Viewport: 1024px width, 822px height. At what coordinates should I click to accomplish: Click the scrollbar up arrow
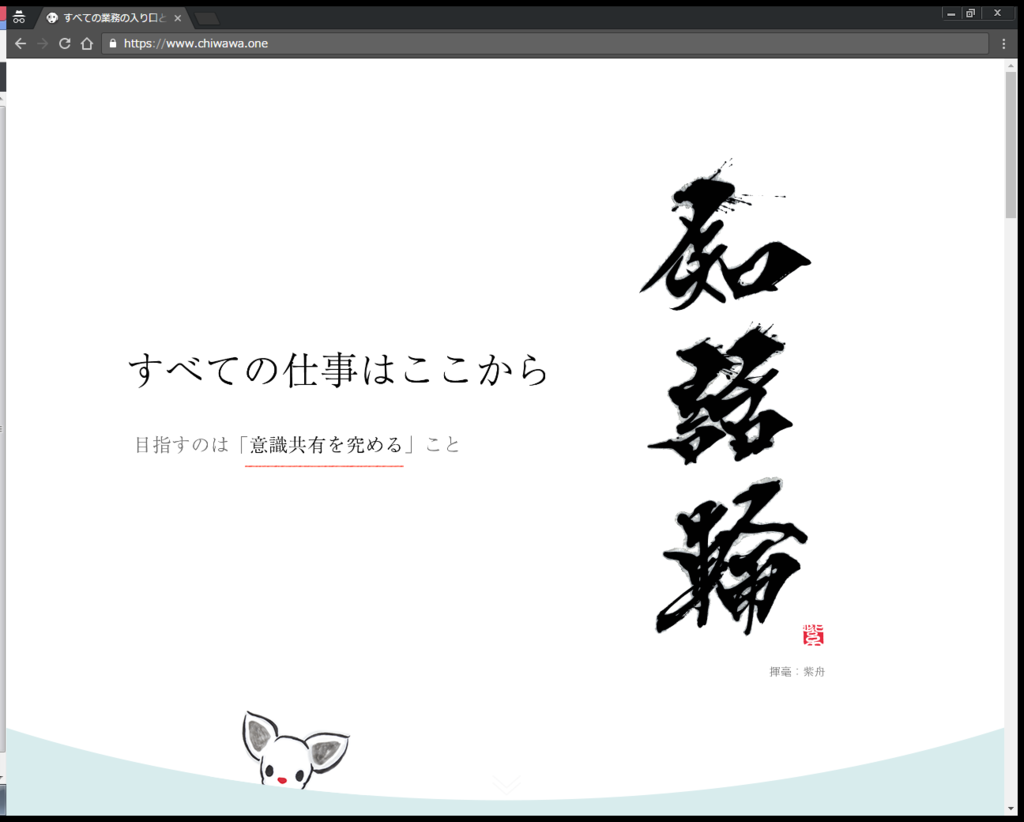(1010, 66)
